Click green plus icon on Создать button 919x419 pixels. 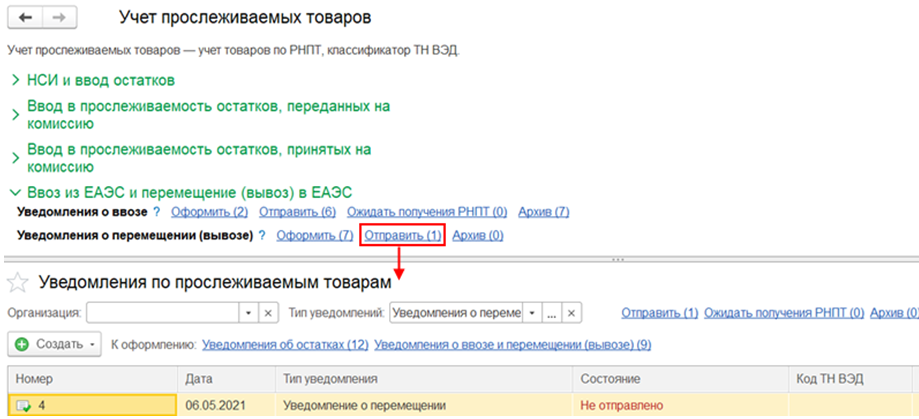tap(22, 345)
